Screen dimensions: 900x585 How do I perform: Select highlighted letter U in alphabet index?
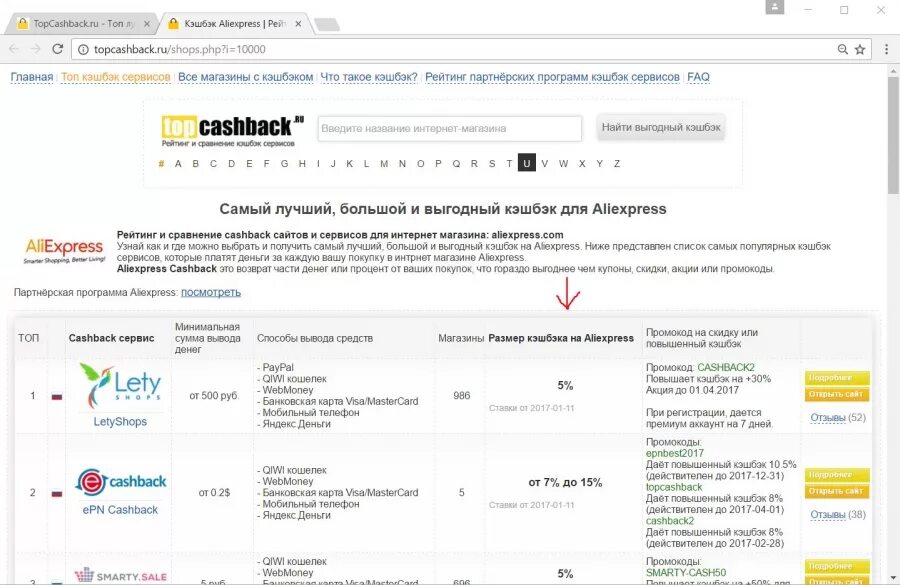point(526,163)
